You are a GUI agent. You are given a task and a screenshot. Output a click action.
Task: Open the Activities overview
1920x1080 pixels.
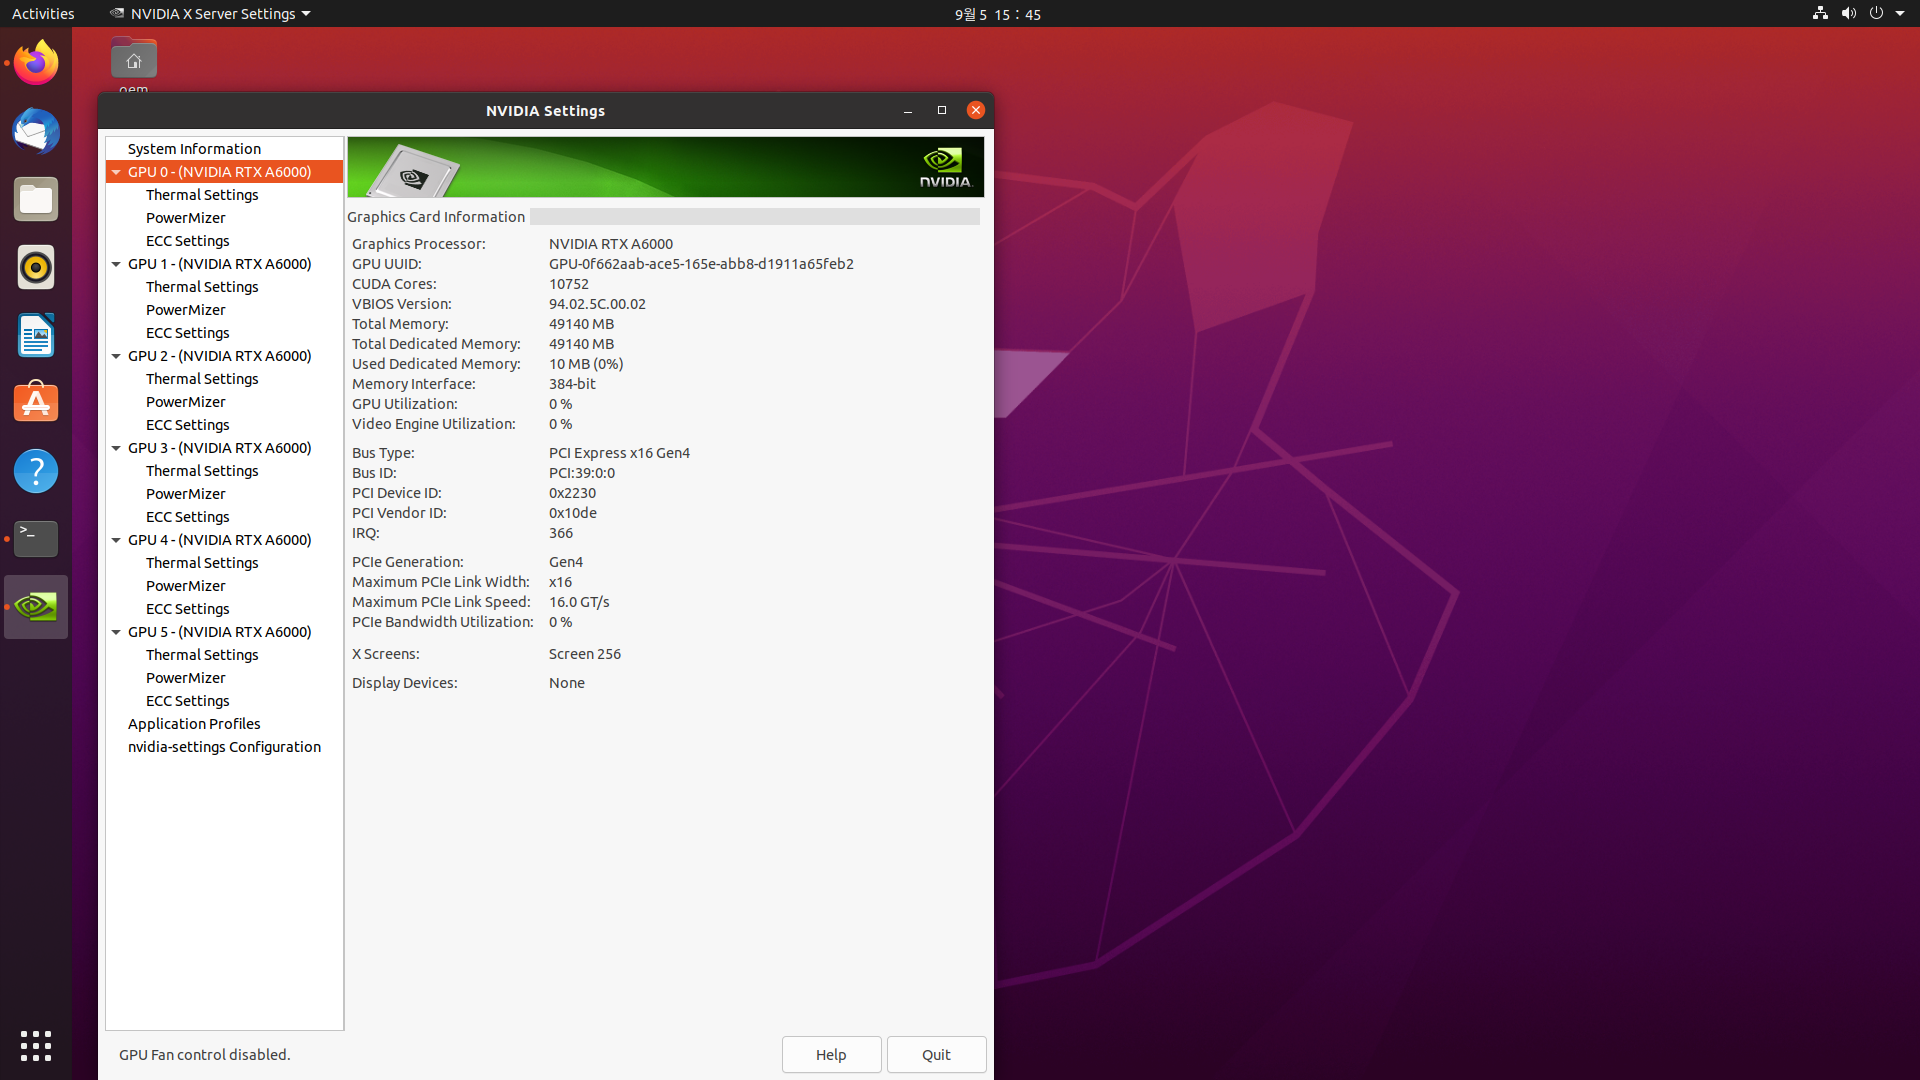tap(43, 13)
